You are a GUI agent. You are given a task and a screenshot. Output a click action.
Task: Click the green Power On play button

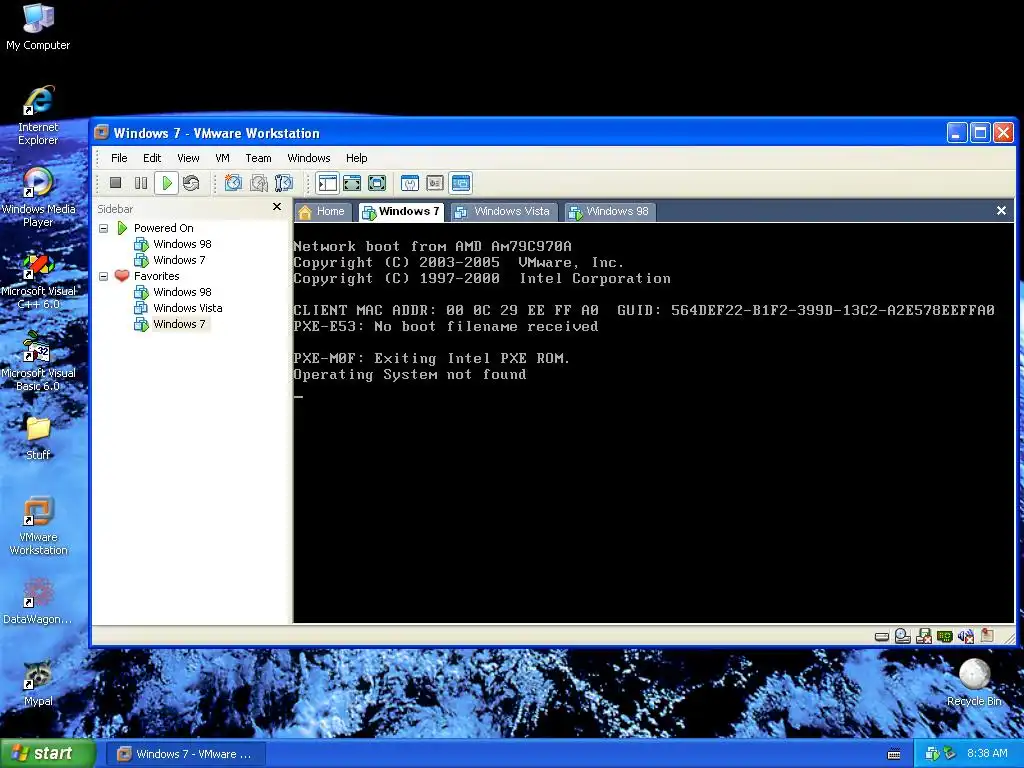tap(167, 184)
